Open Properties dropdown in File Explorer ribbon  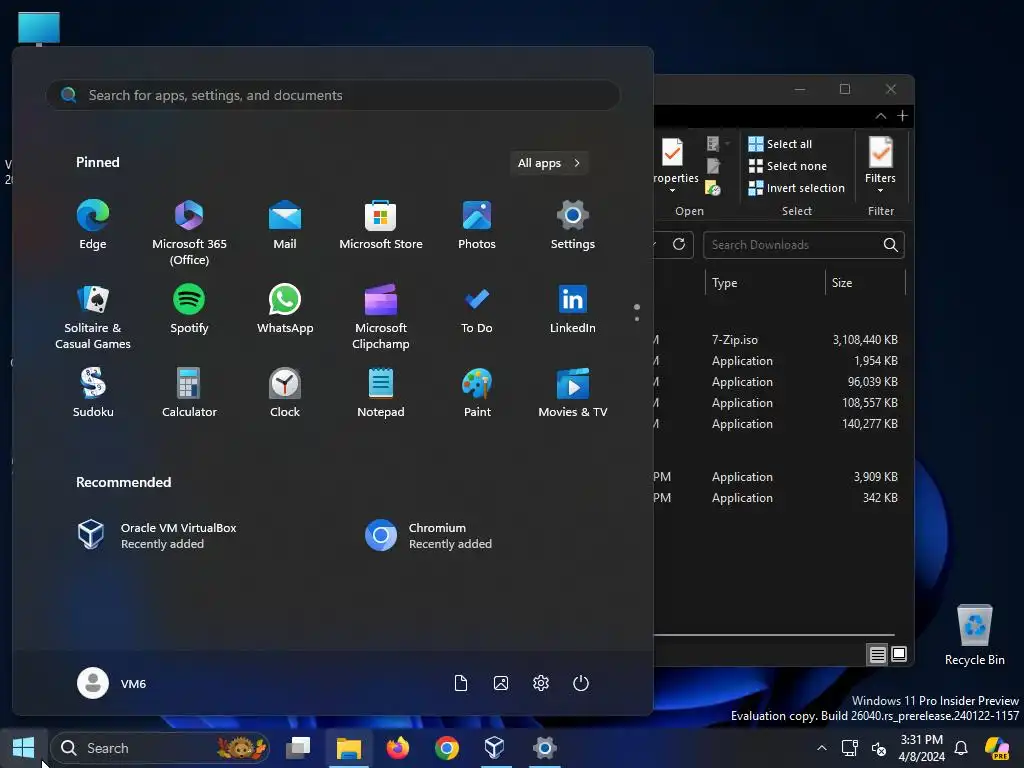[673, 165]
